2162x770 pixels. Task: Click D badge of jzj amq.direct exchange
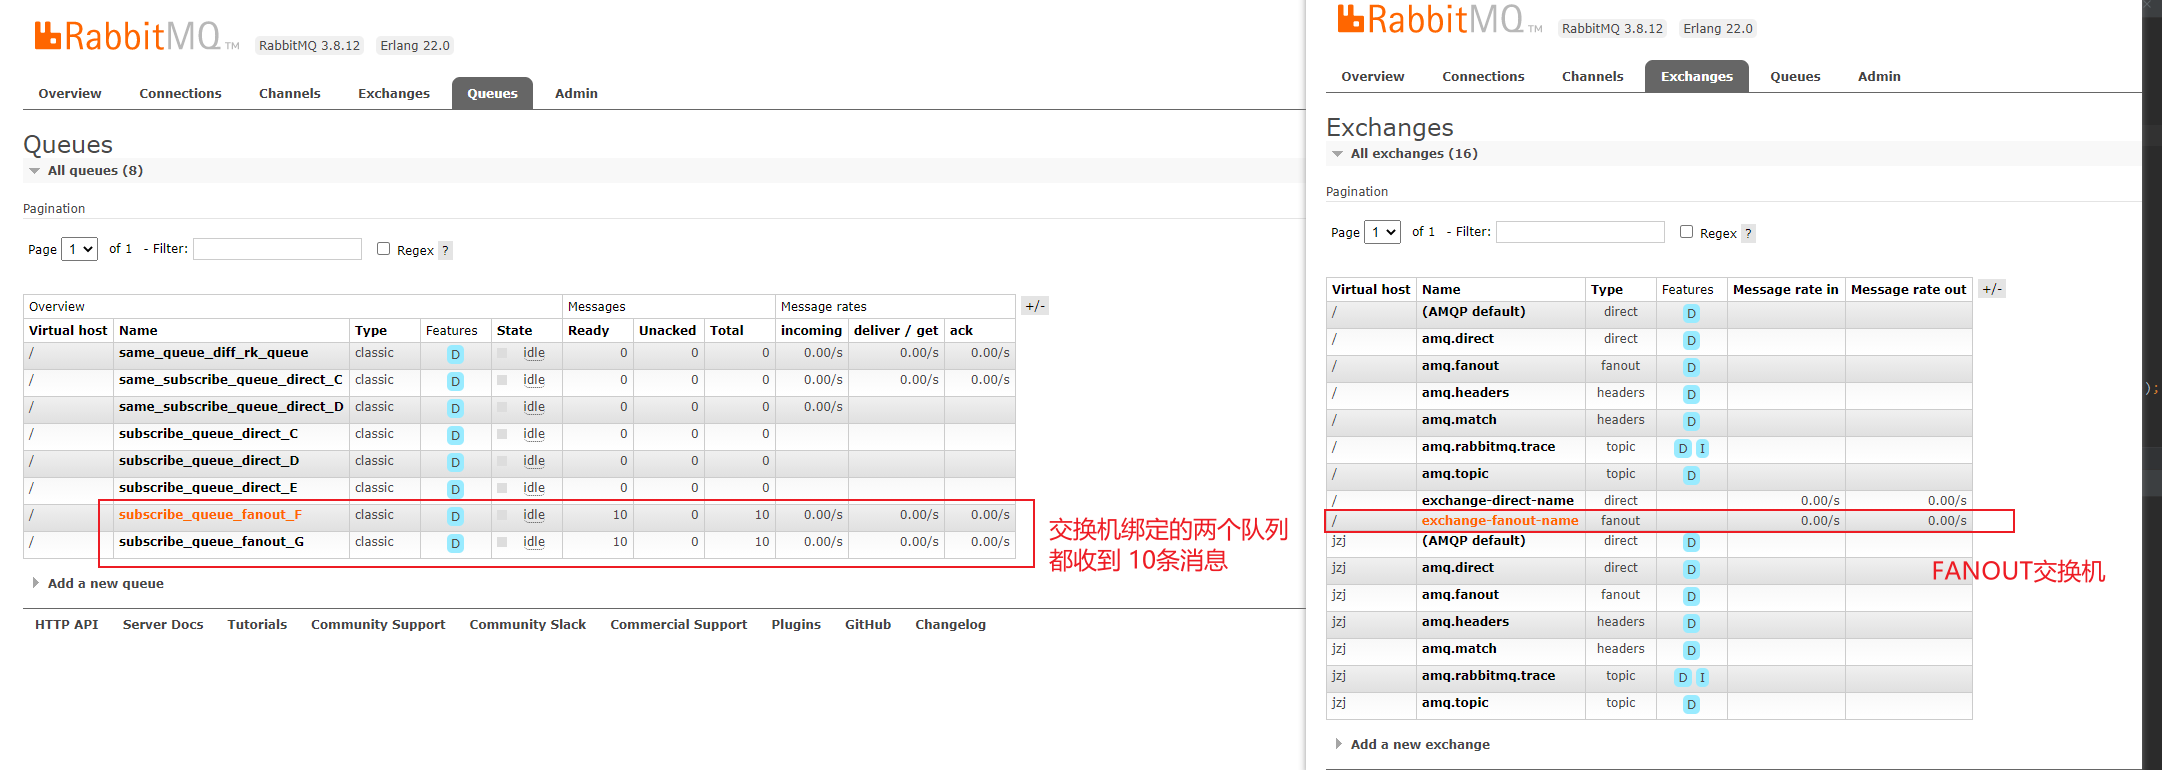coord(1691,569)
